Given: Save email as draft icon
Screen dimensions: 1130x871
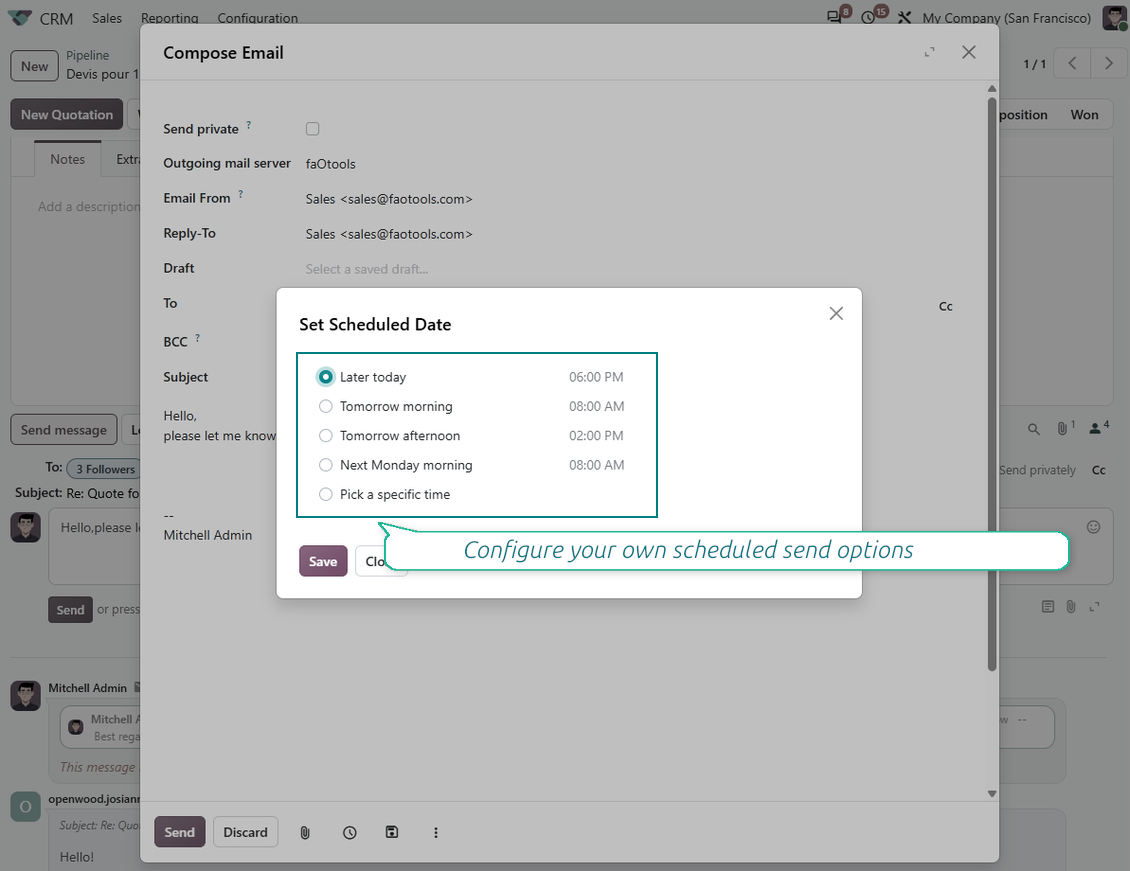Looking at the screenshot, I should tap(392, 833).
